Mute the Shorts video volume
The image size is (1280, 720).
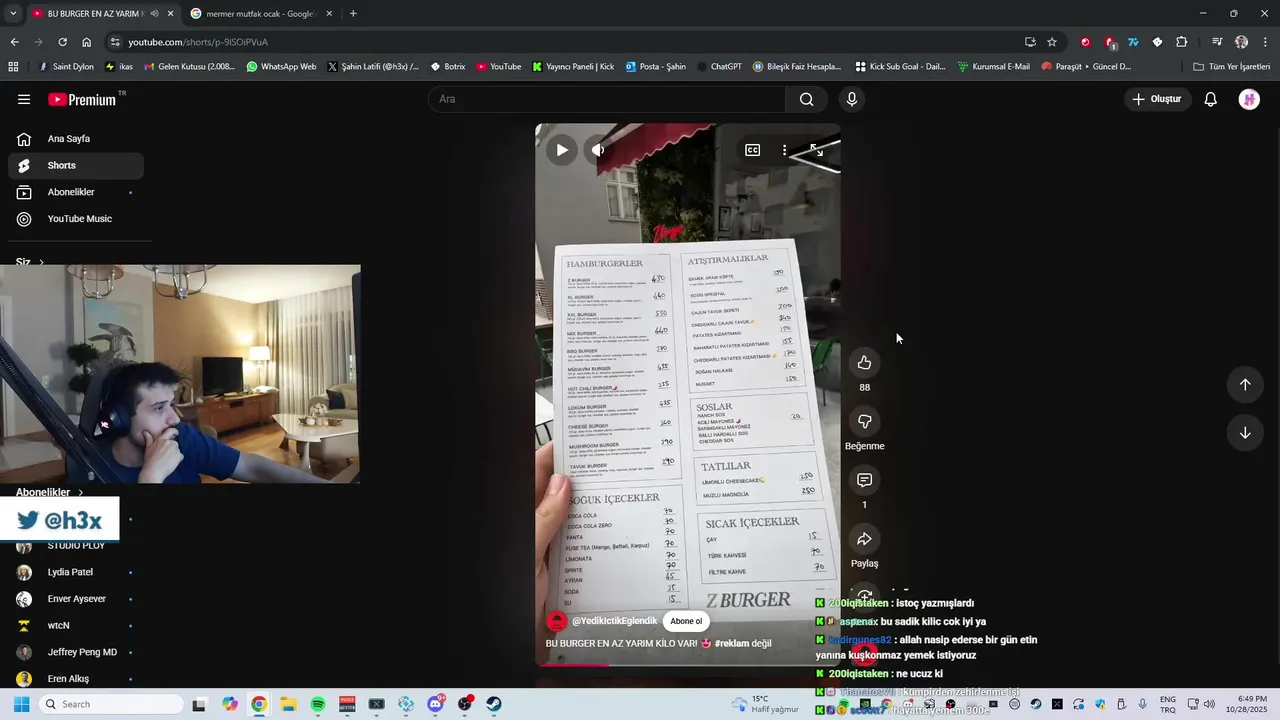(x=598, y=150)
